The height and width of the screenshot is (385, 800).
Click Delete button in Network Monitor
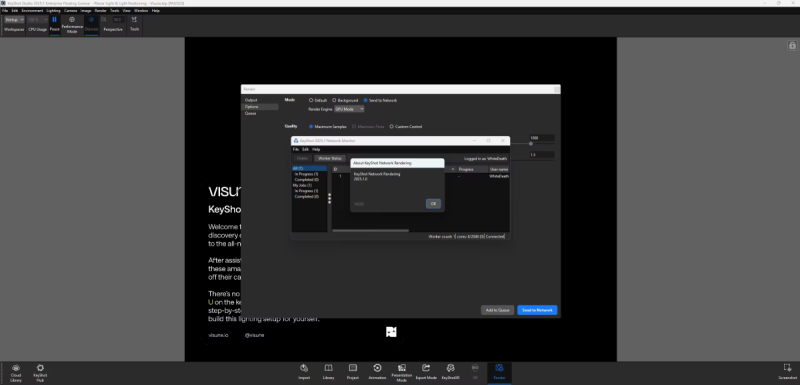tap(302, 159)
